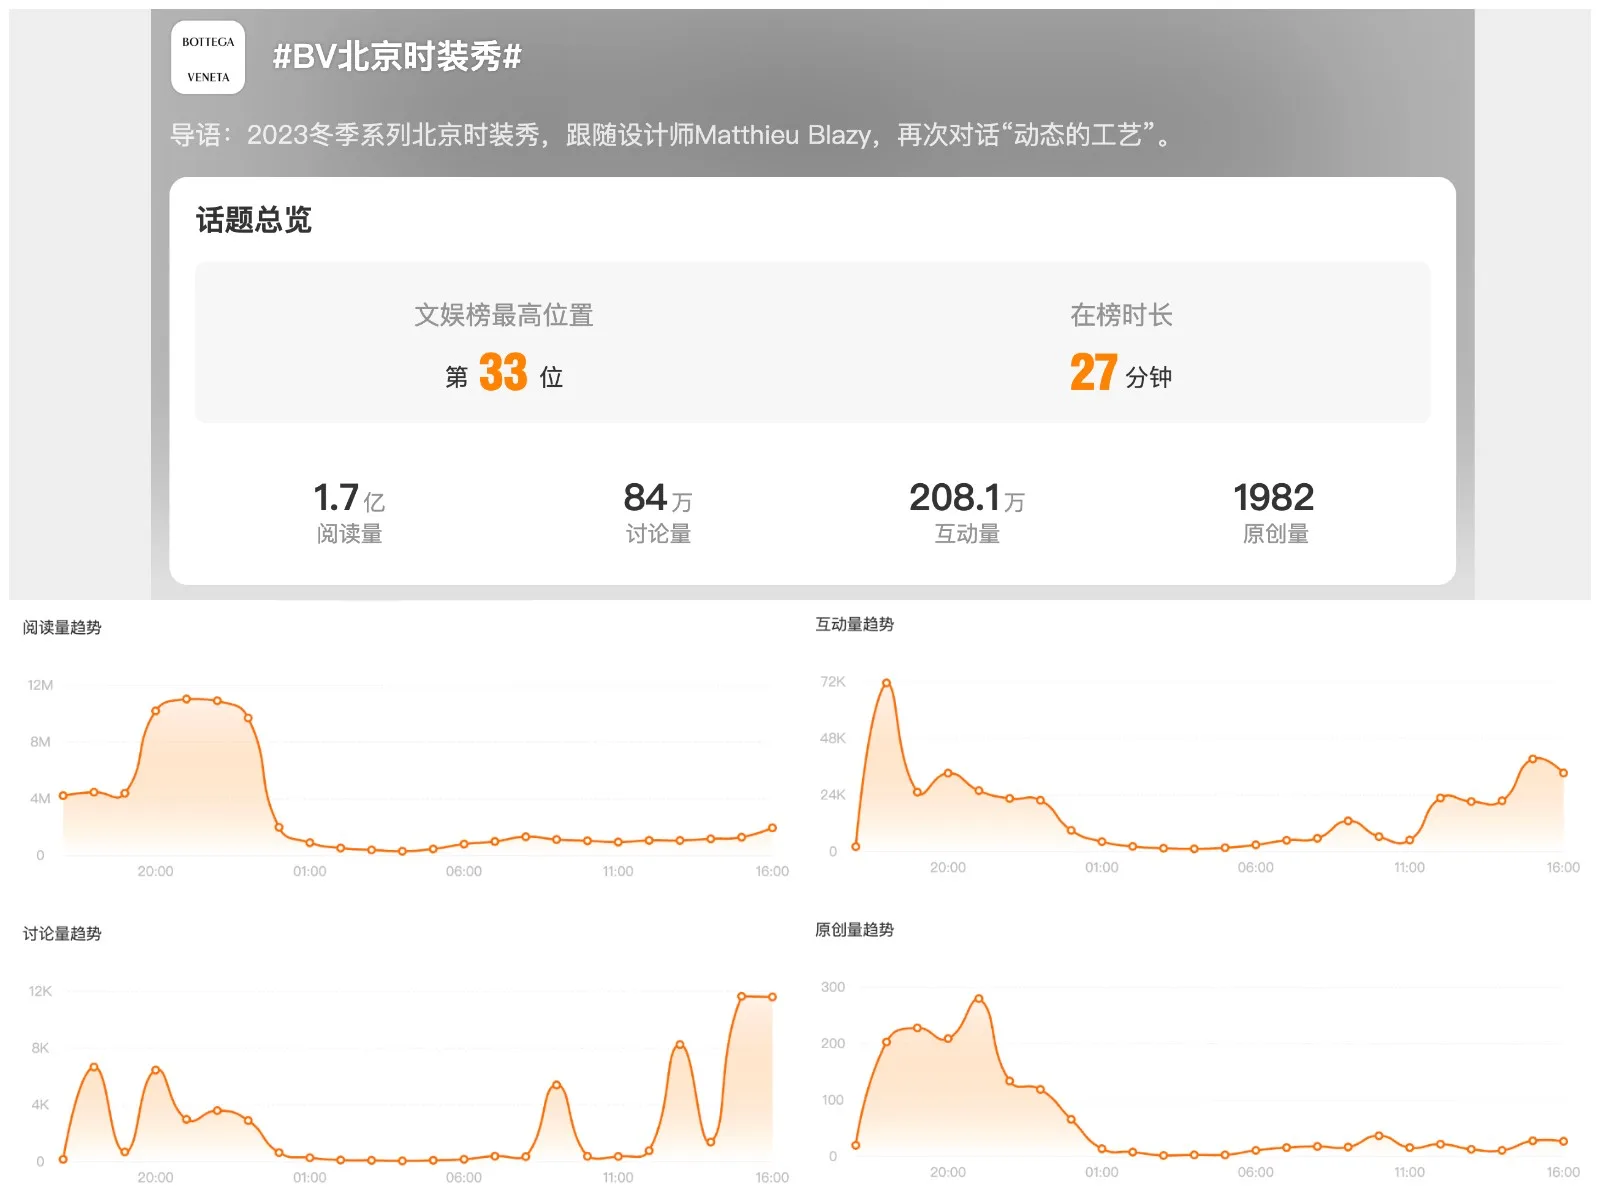
Task: Select the peak data point on 互动量趋势 chart
Action: (884, 683)
